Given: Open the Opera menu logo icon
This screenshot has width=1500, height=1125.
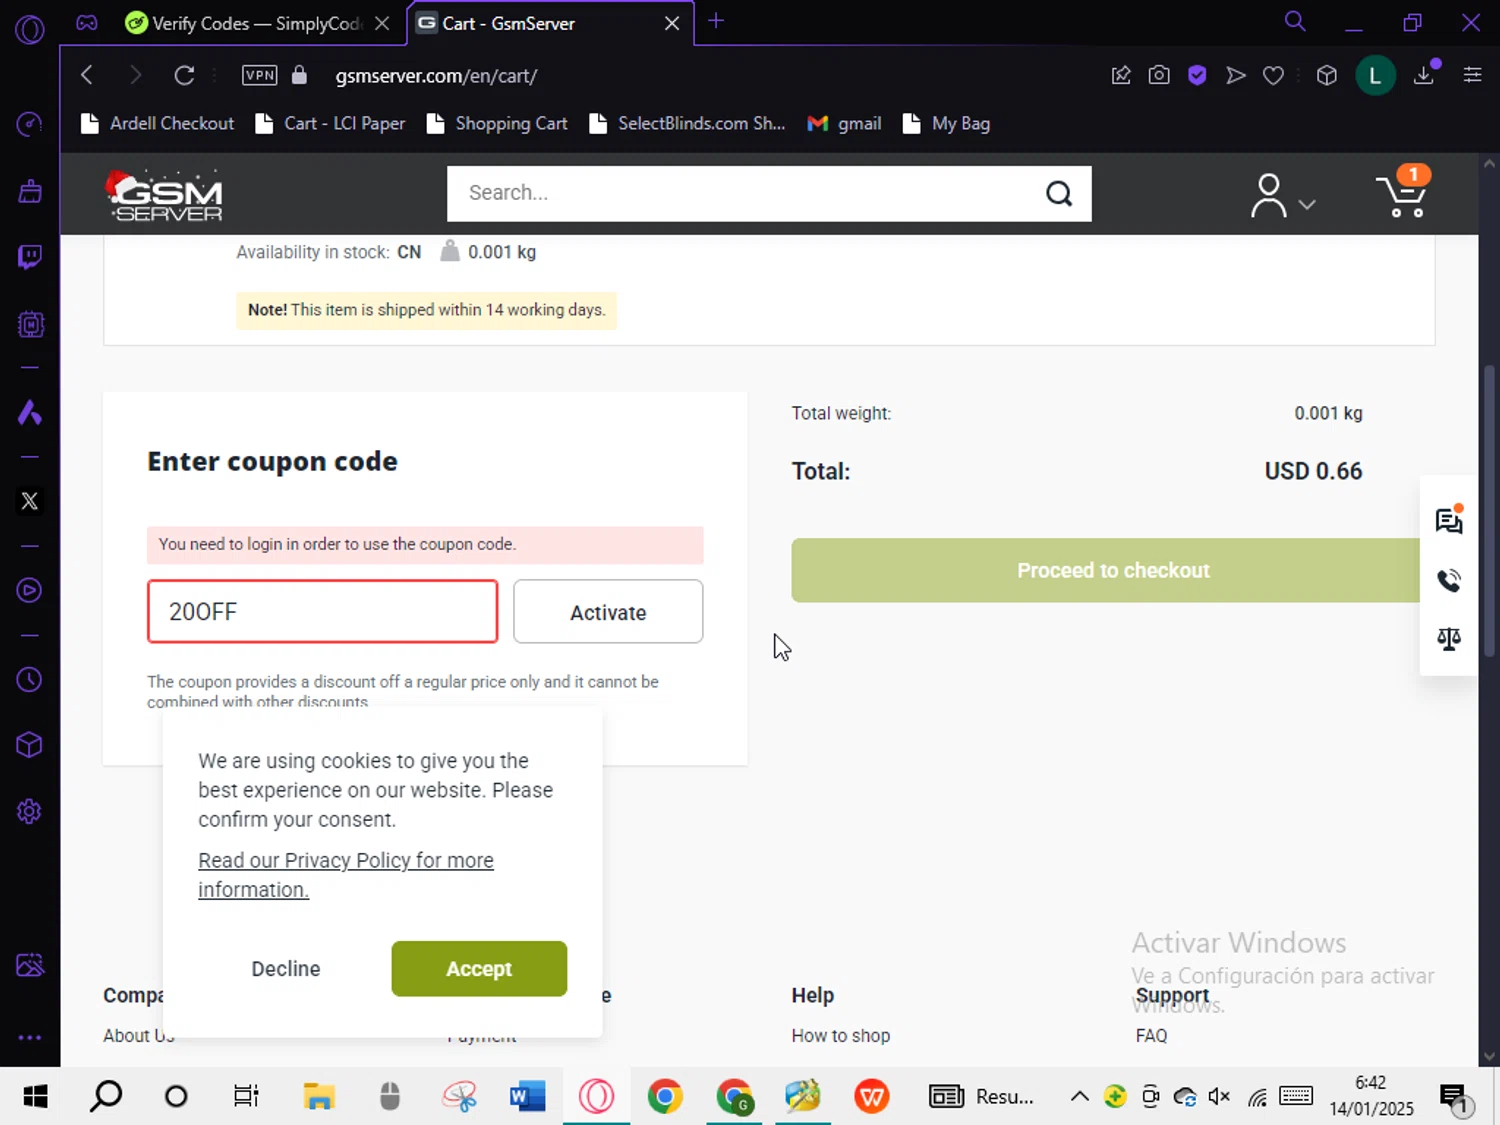Looking at the screenshot, I should click(30, 29).
